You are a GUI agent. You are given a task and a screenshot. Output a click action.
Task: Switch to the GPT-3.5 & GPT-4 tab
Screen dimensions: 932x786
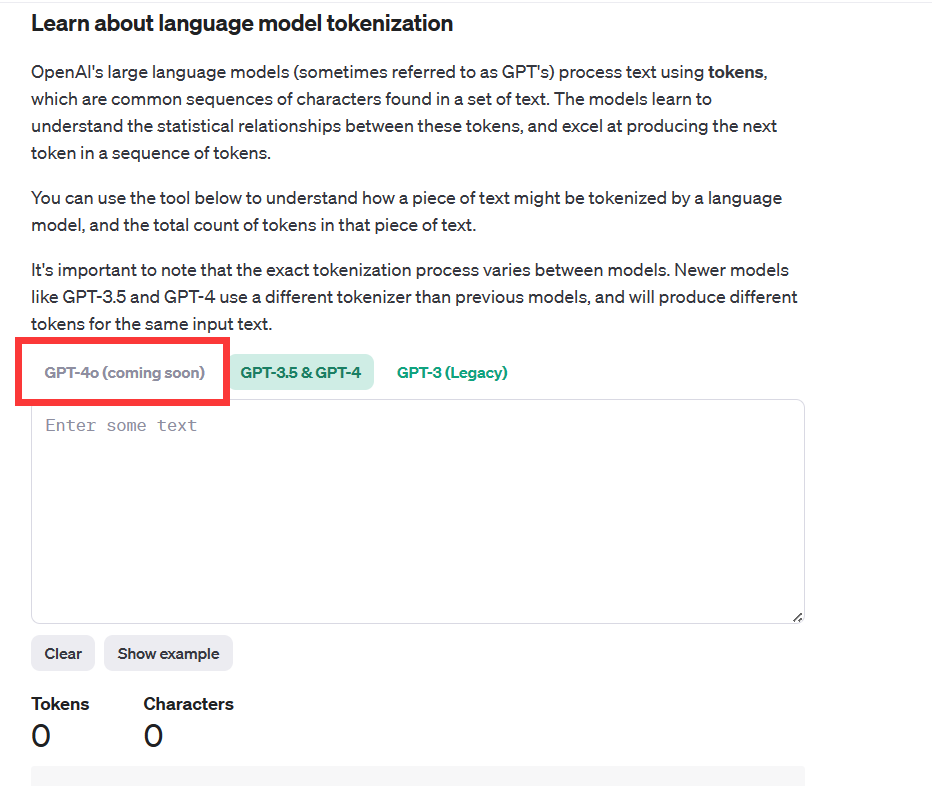(x=301, y=373)
